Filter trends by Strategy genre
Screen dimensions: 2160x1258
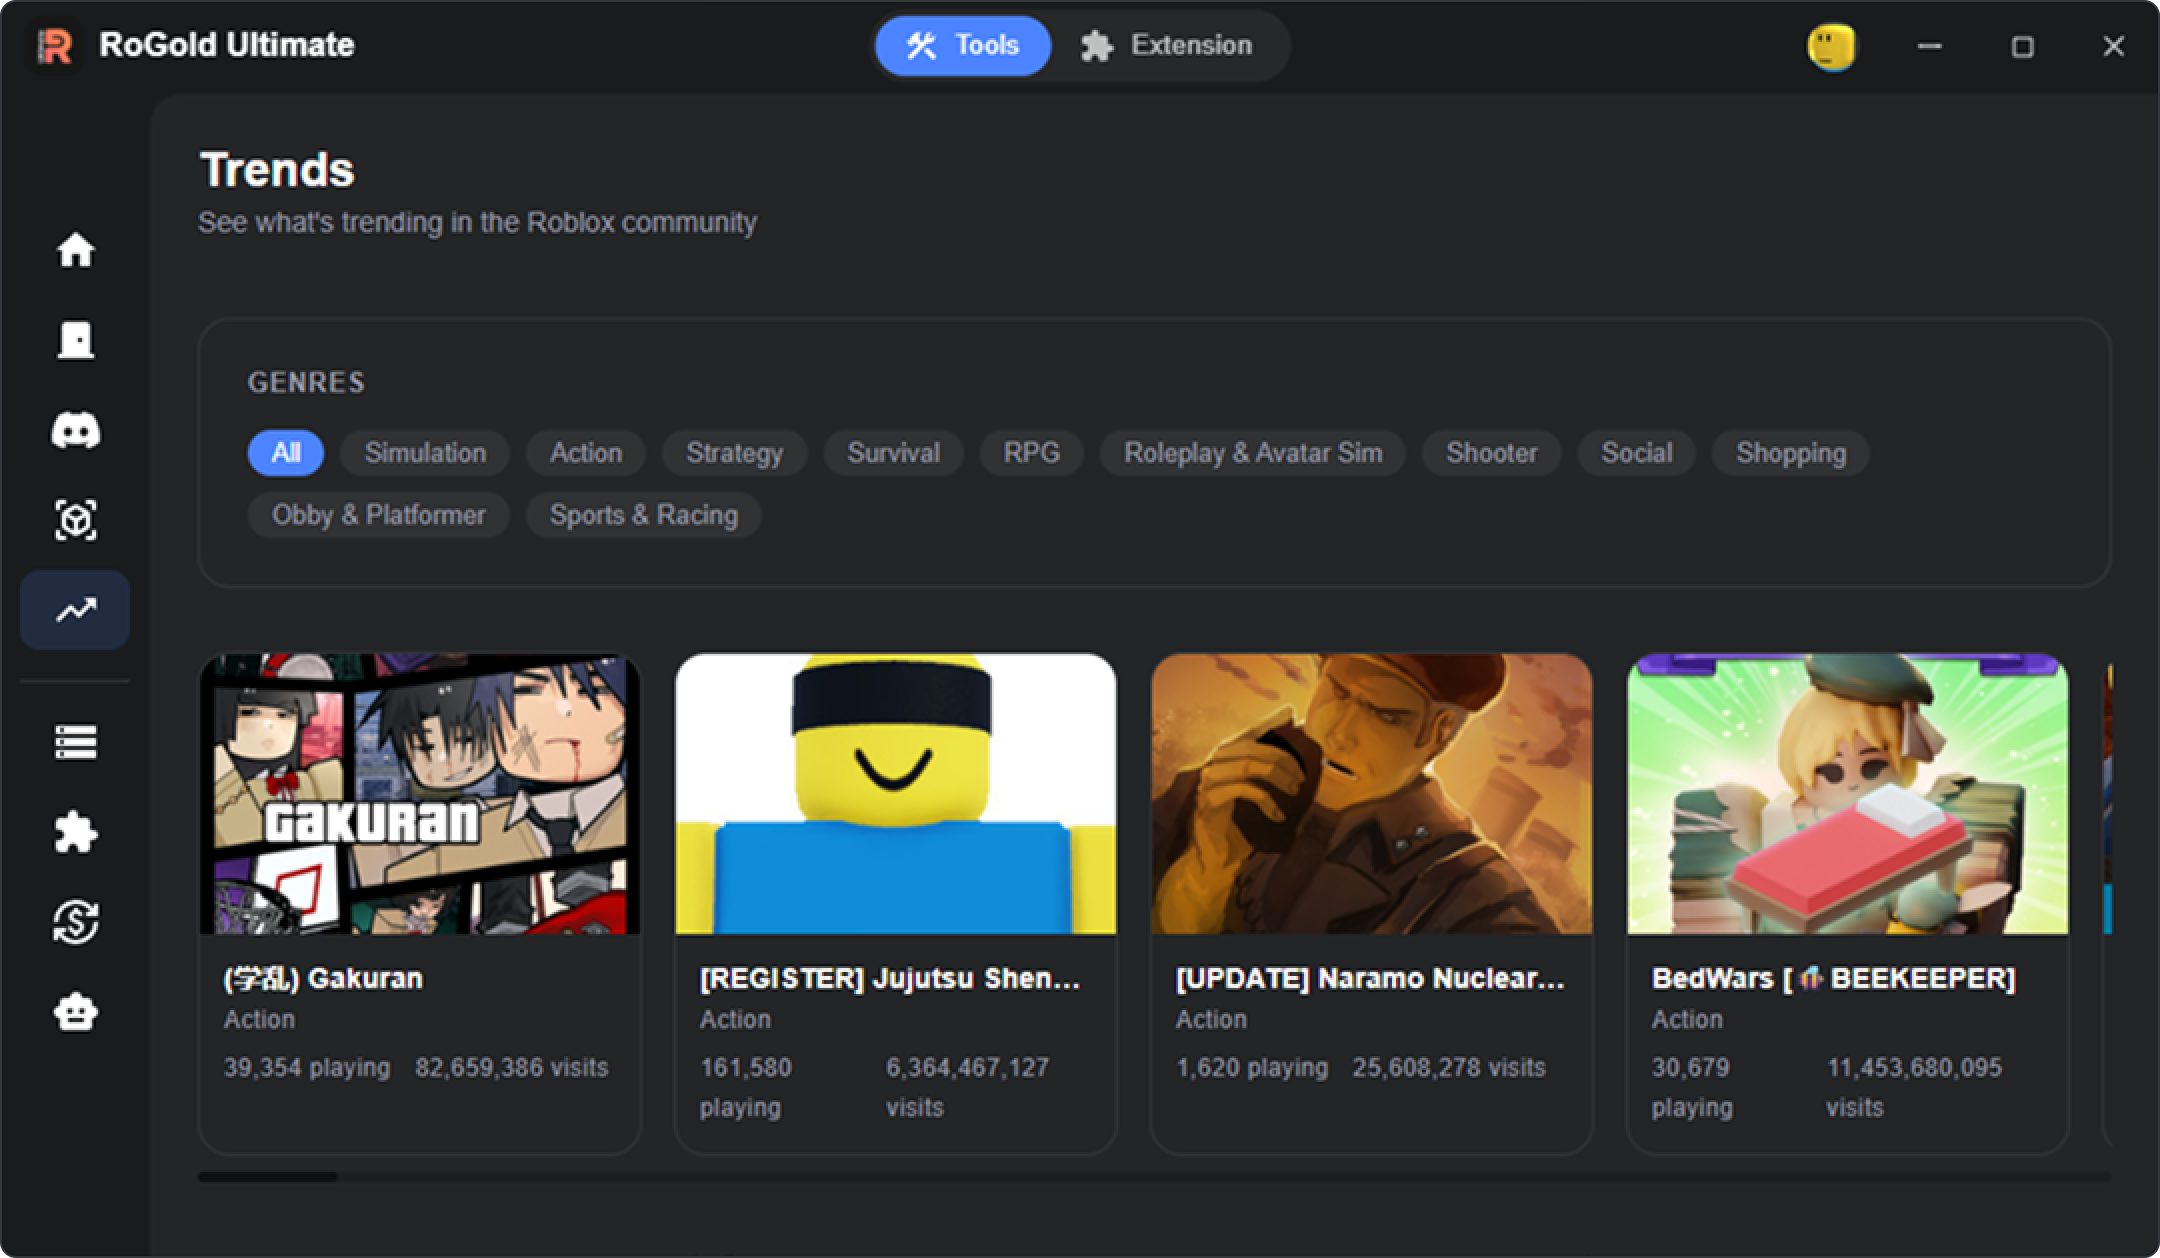(x=735, y=453)
